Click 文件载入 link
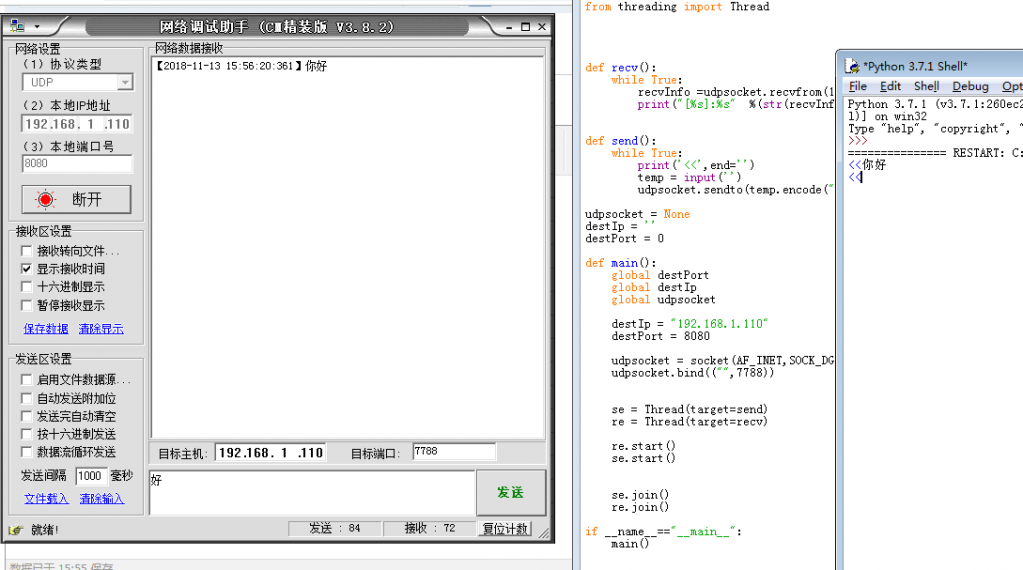Viewport: 1023px width, 570px height. [46, 498]
